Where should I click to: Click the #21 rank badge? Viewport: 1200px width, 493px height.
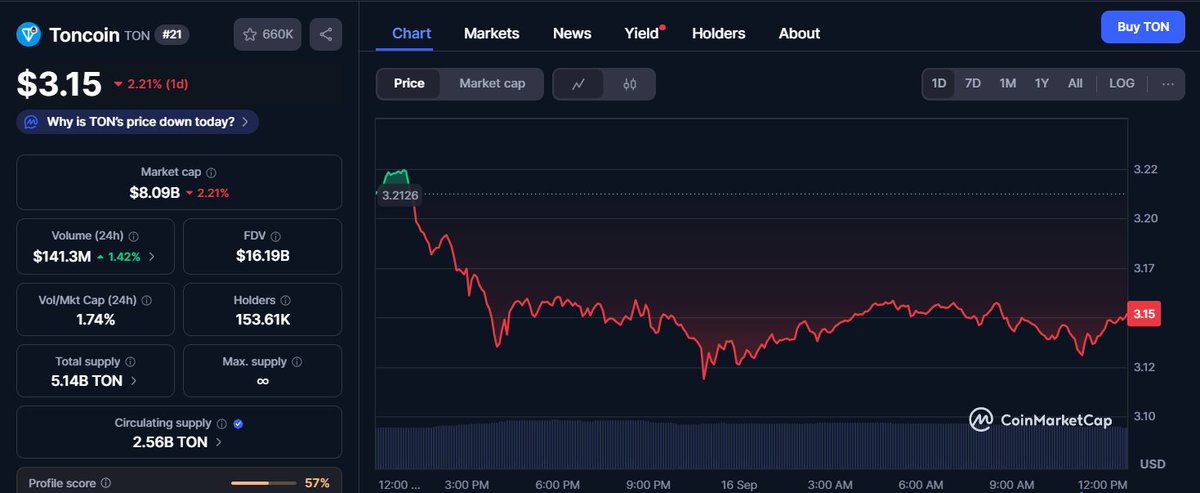pos(172,35)
